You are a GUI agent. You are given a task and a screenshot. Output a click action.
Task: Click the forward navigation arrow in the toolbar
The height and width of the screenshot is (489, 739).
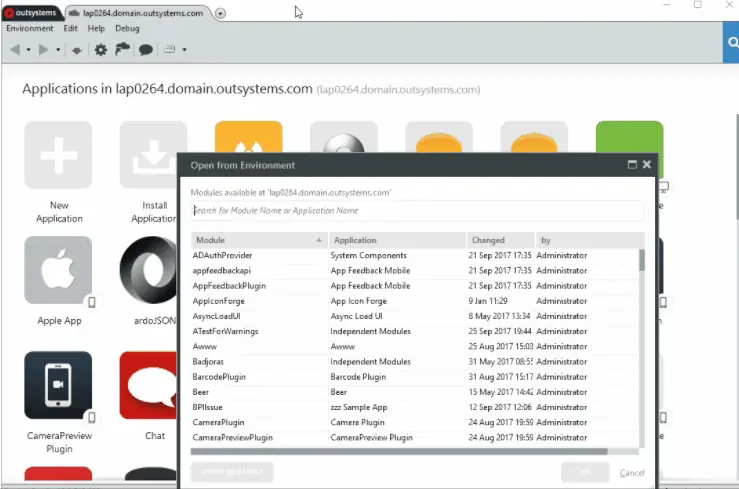(x=43, y=49)
